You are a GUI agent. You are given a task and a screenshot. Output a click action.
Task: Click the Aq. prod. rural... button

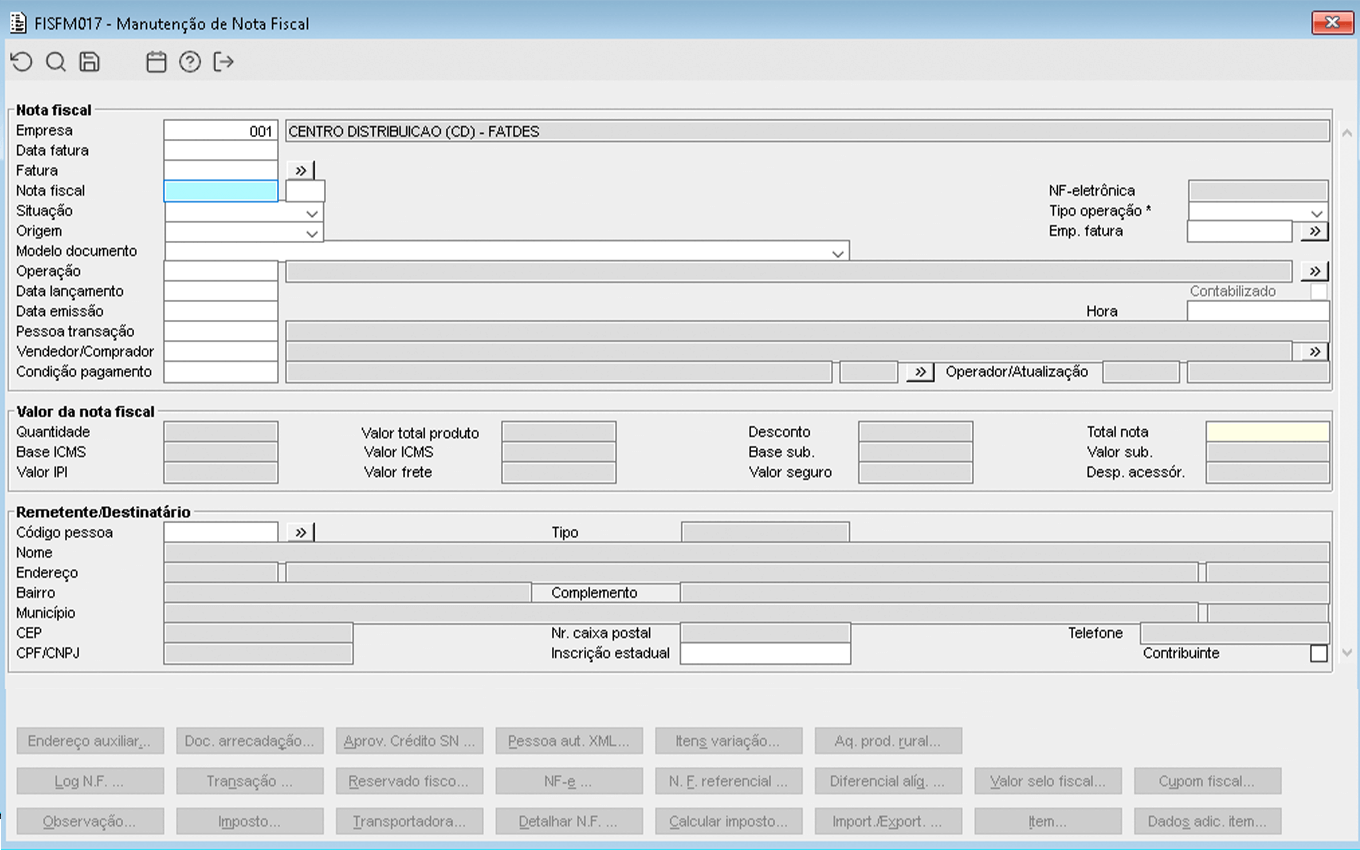(x=888, y=741)
